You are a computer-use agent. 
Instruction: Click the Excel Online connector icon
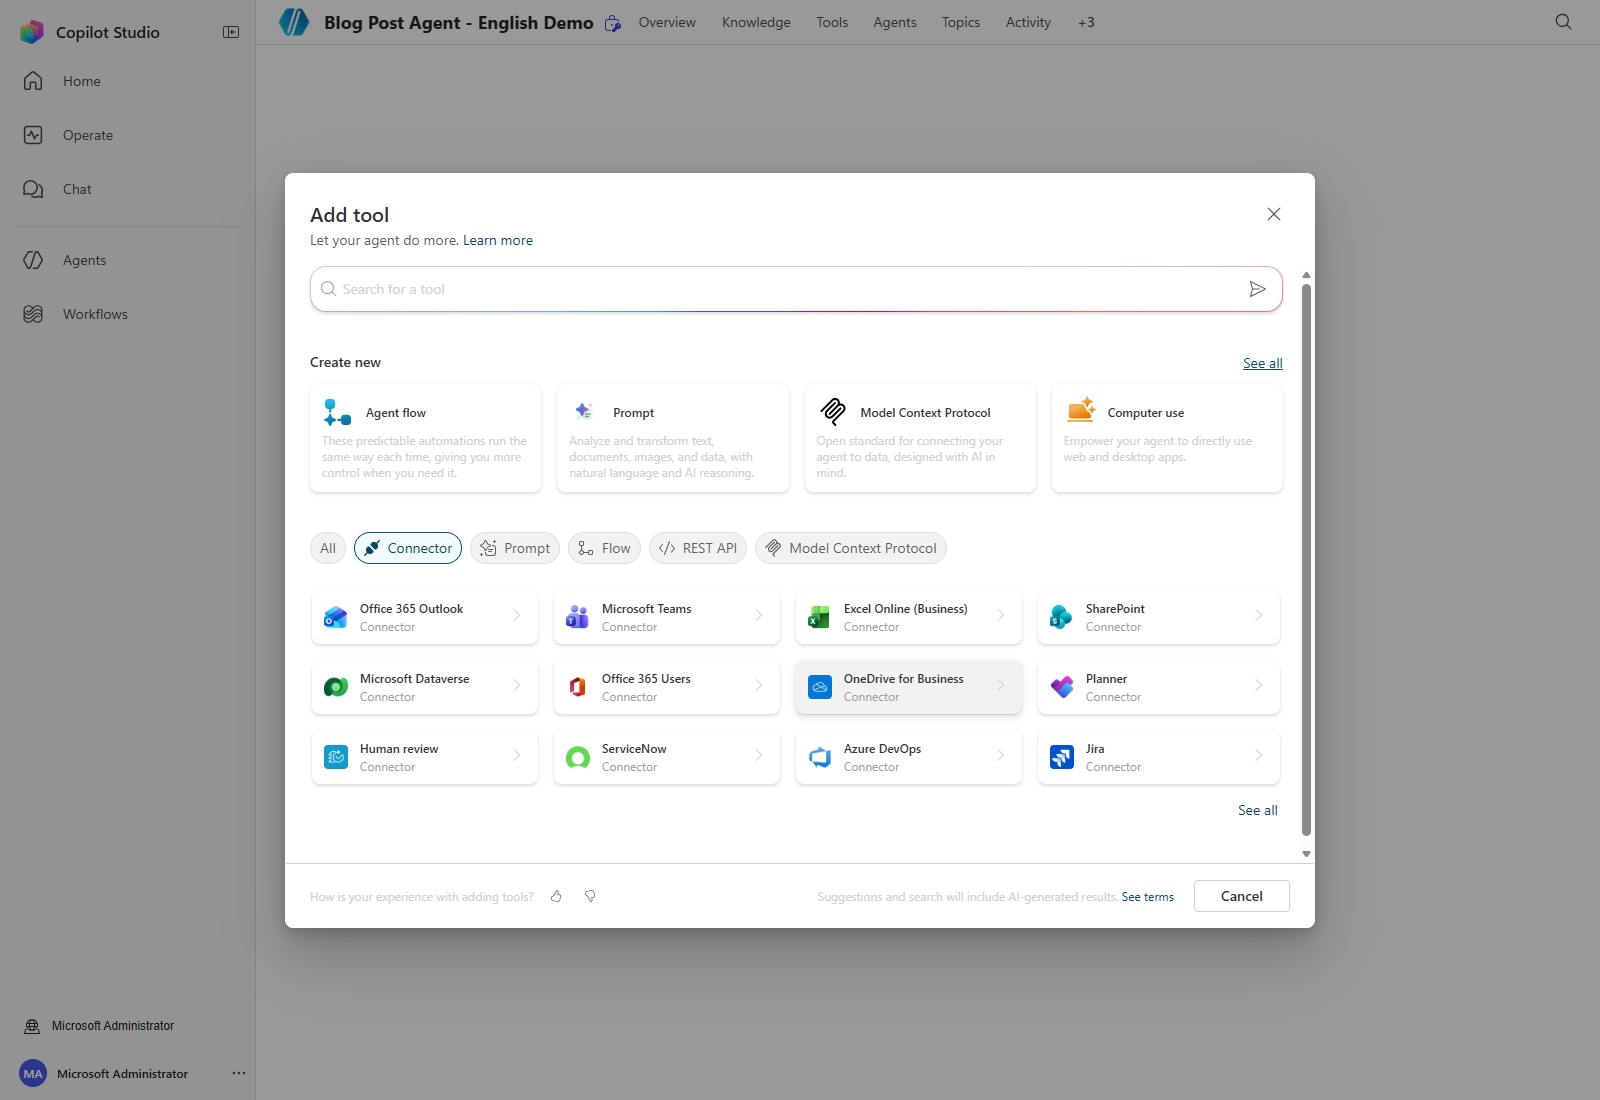click(820, 617)
